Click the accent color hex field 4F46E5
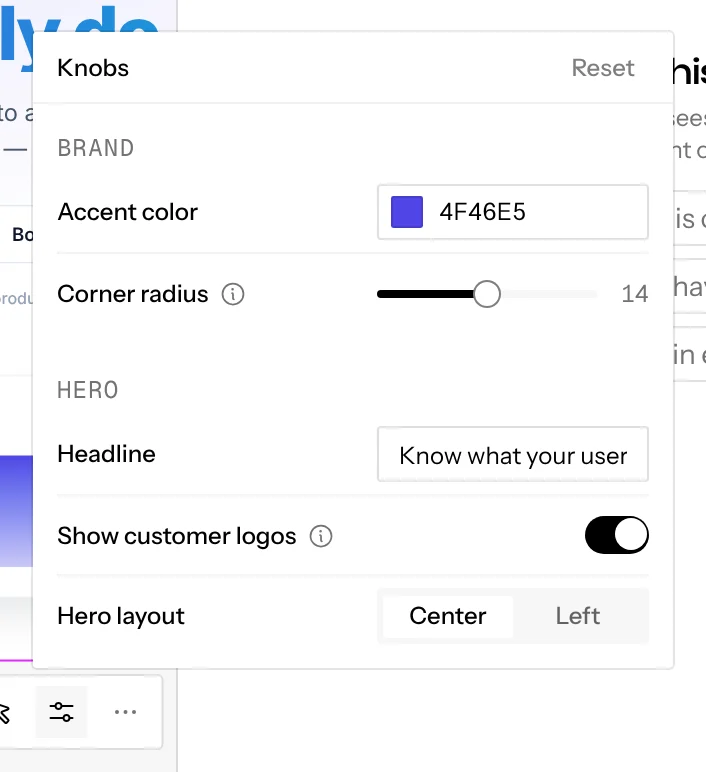This screenshot has height=772, width=706. 513,212
